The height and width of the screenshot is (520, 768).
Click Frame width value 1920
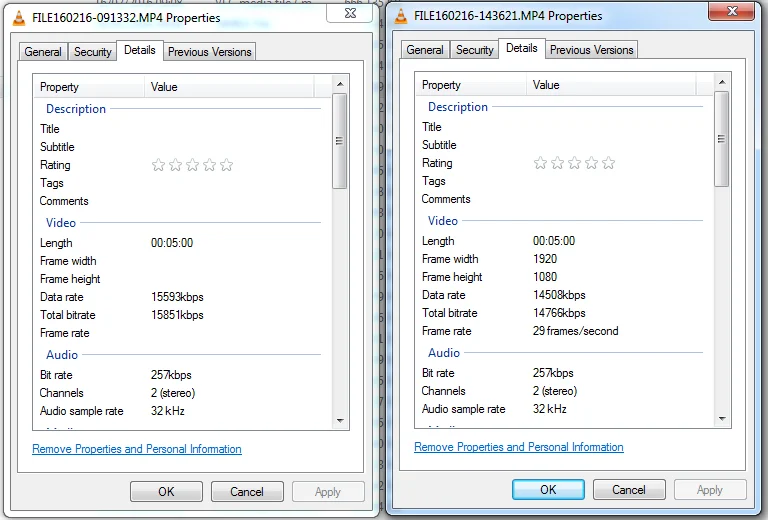point(545,259)
